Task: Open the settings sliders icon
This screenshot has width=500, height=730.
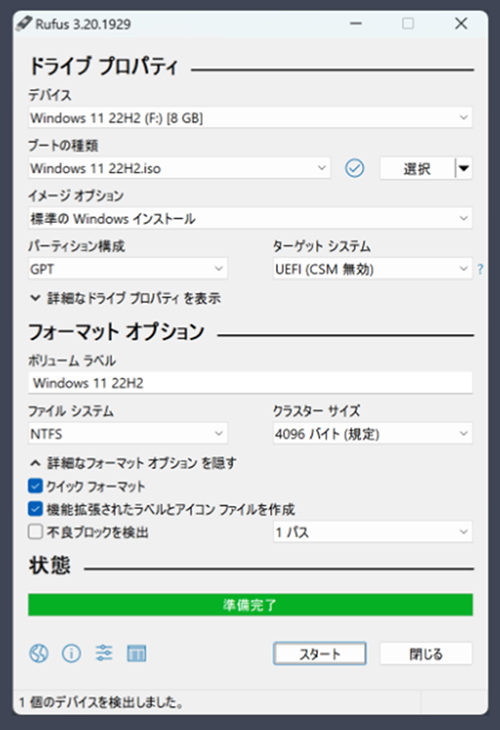Action: pyautogui.click(x=104, y=653)
